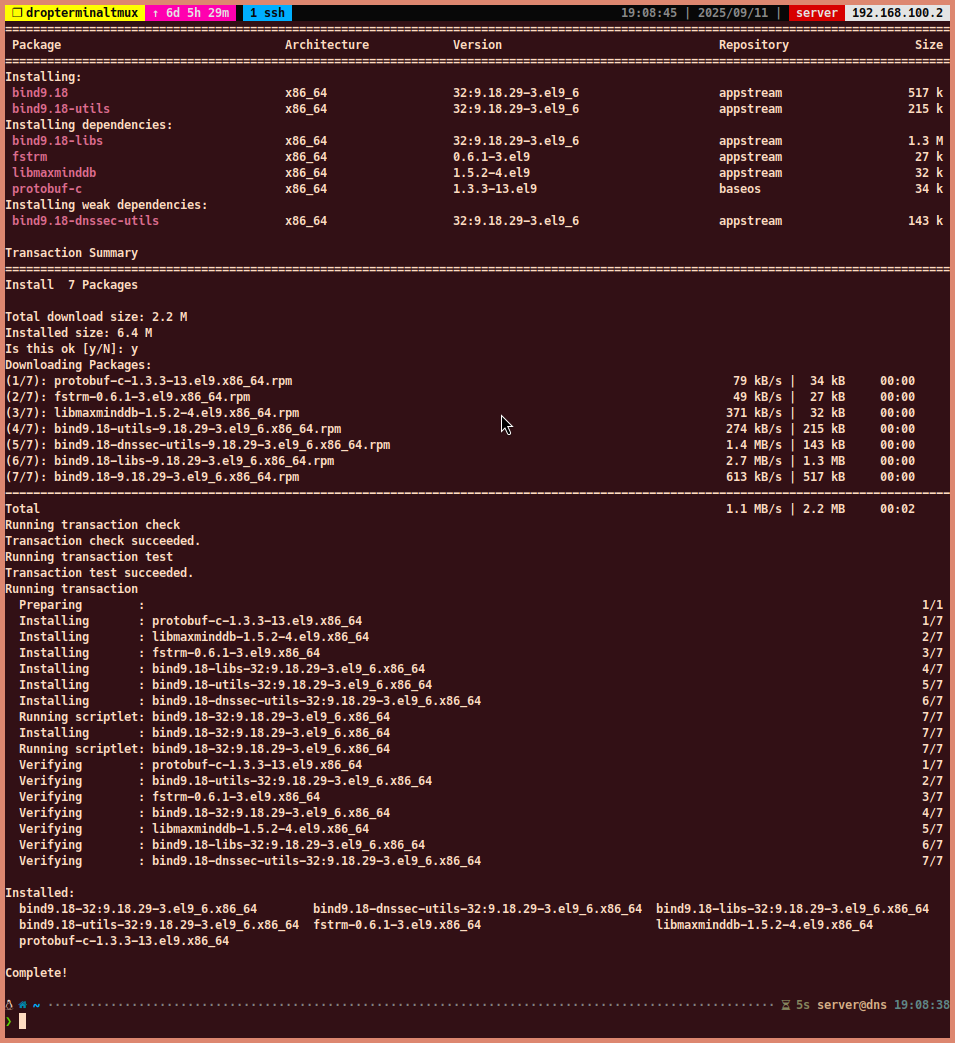This screenshot has width=955, height=1043.
Task: Click the tmux session icon before dropterminaltmux
Action: 16,13
